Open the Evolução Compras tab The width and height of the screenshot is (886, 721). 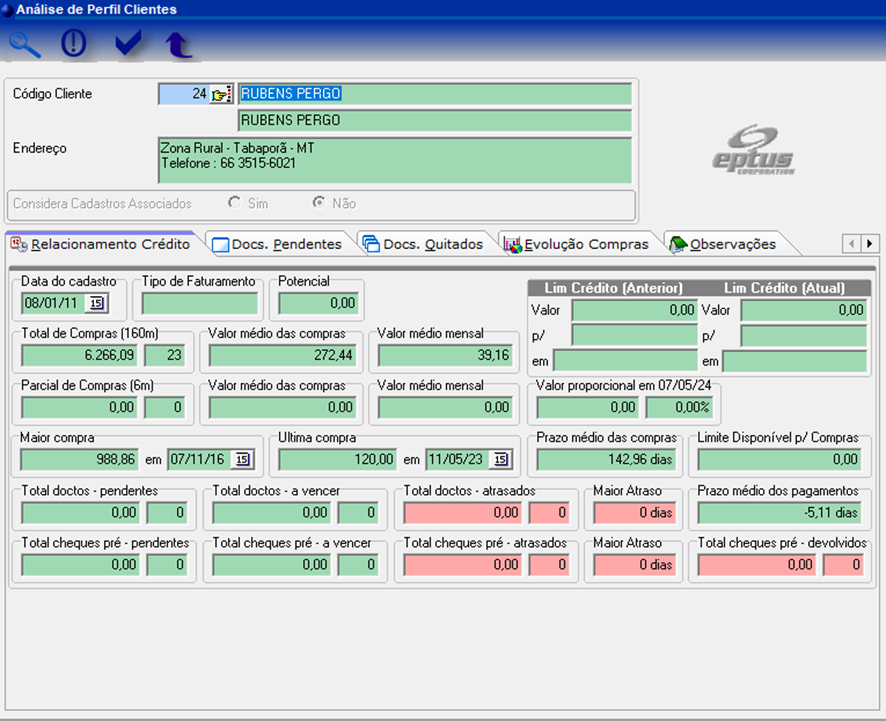[578, 244]
